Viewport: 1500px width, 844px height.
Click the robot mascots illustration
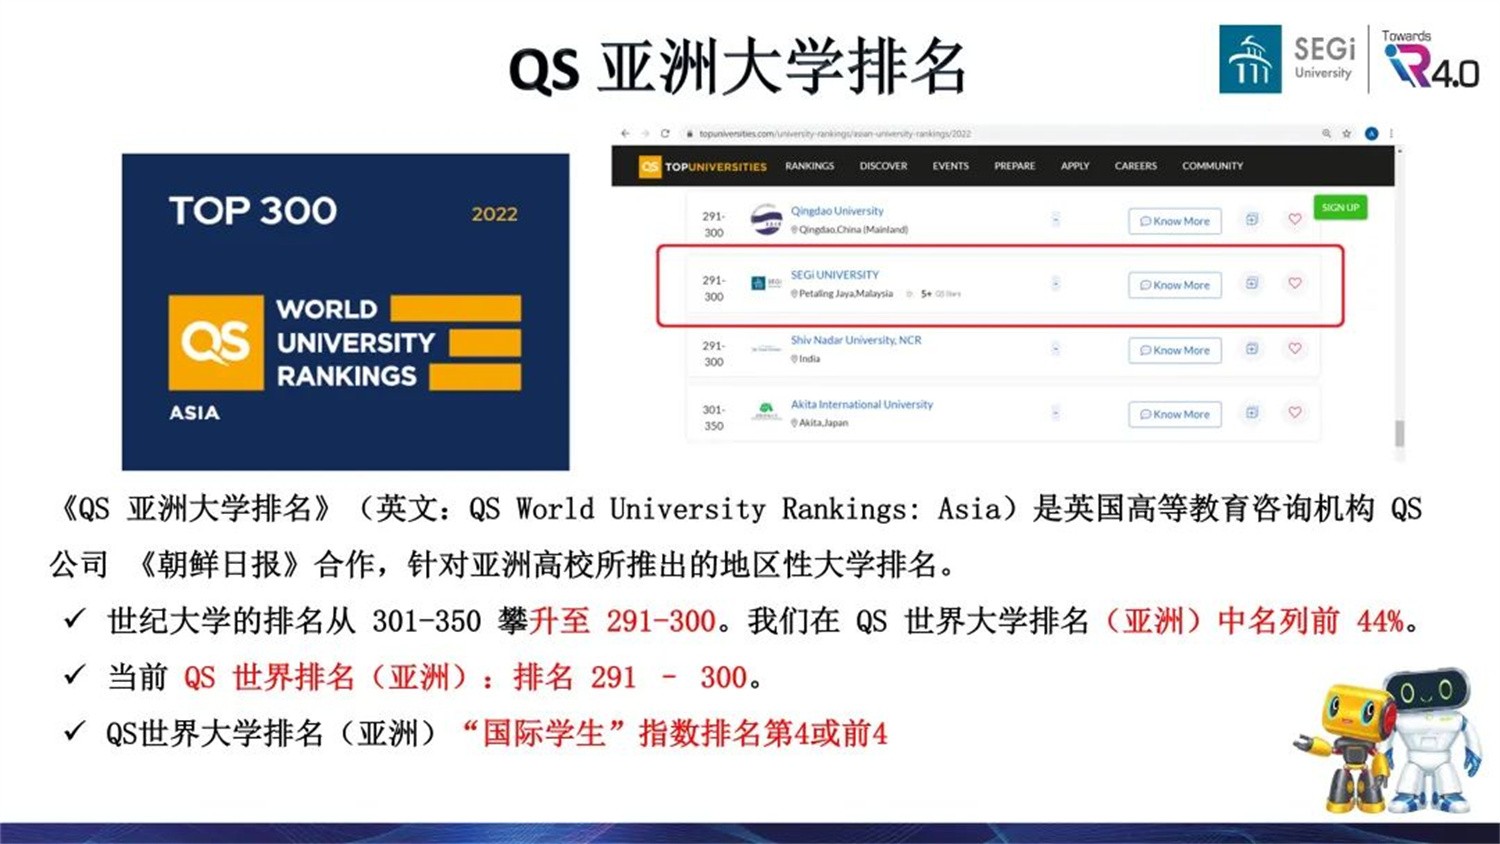click(x=1388, y=739)
